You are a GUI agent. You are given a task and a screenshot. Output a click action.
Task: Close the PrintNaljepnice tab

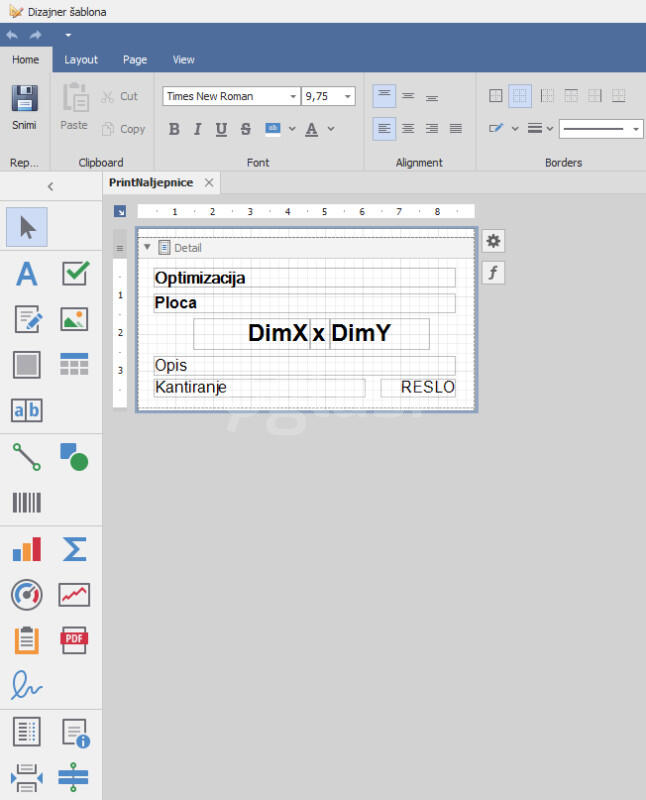click(x=209, y=183)
